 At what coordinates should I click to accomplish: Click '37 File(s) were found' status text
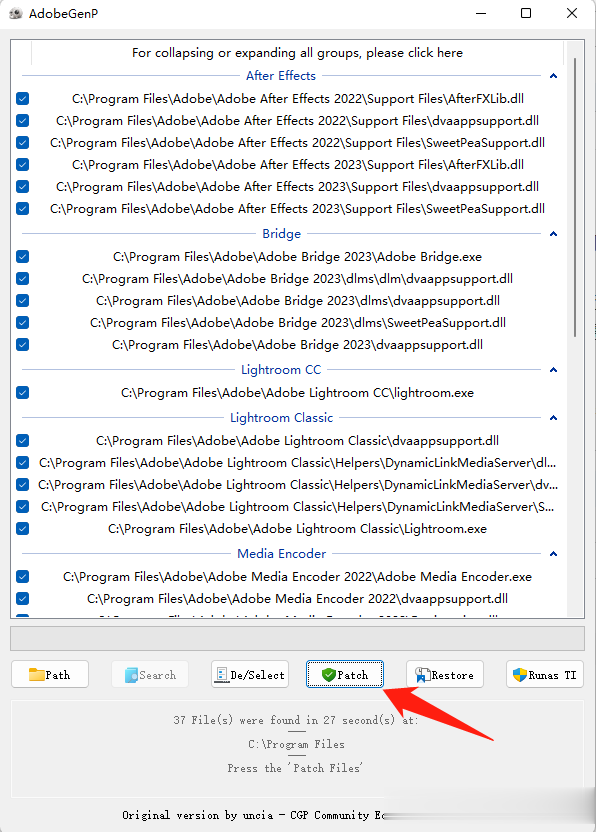[296, 720]
